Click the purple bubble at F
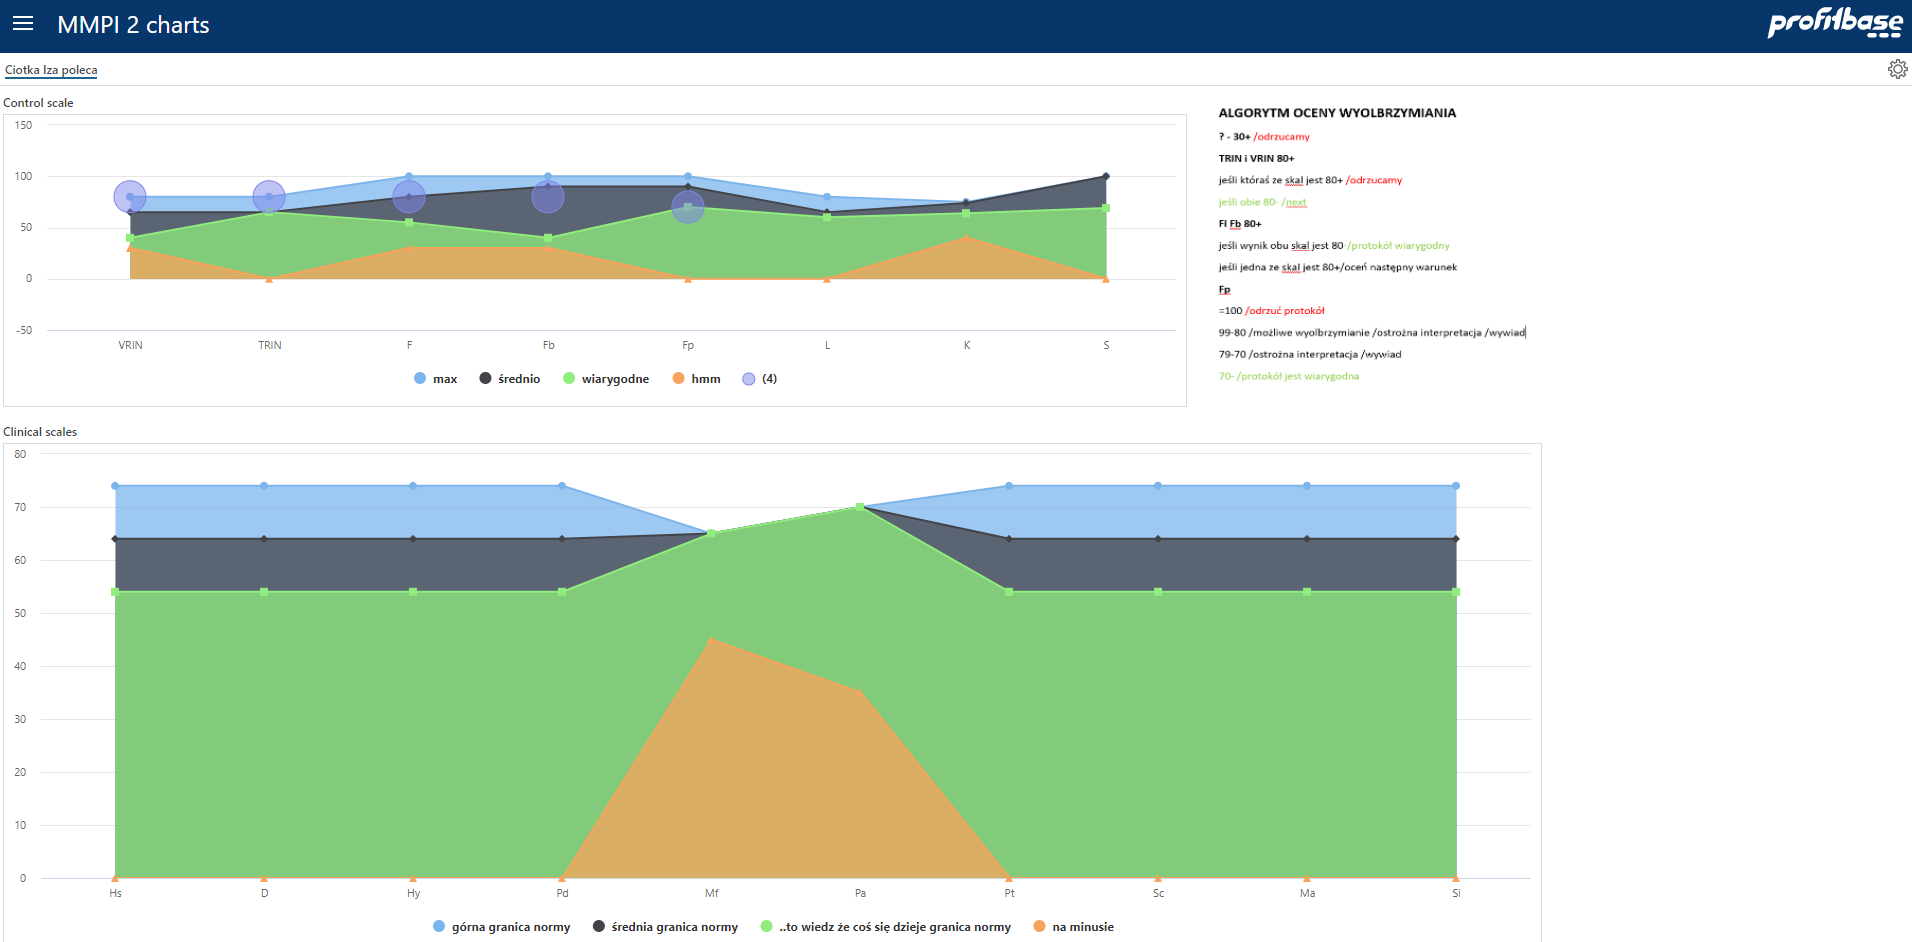 (409, 197)
